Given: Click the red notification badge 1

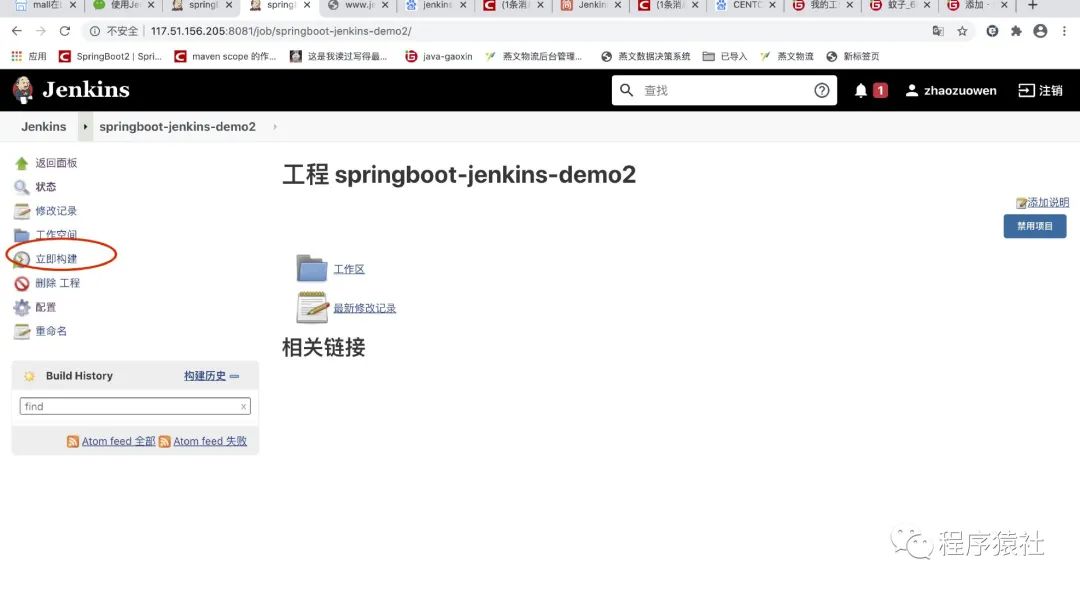Looking at the screenshot, I should pos(880,90).
